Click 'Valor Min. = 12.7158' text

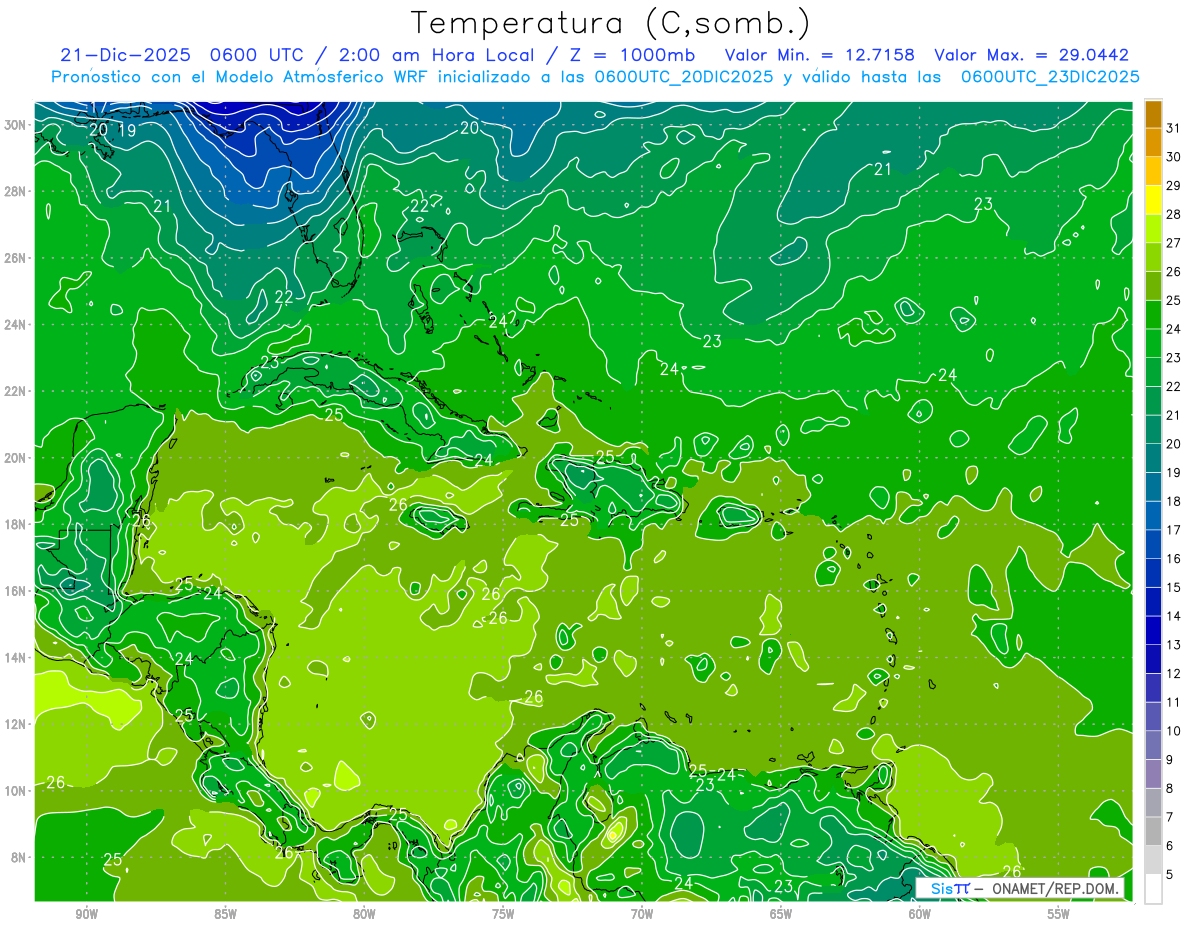pyautogui.click(x=820, y=55)
